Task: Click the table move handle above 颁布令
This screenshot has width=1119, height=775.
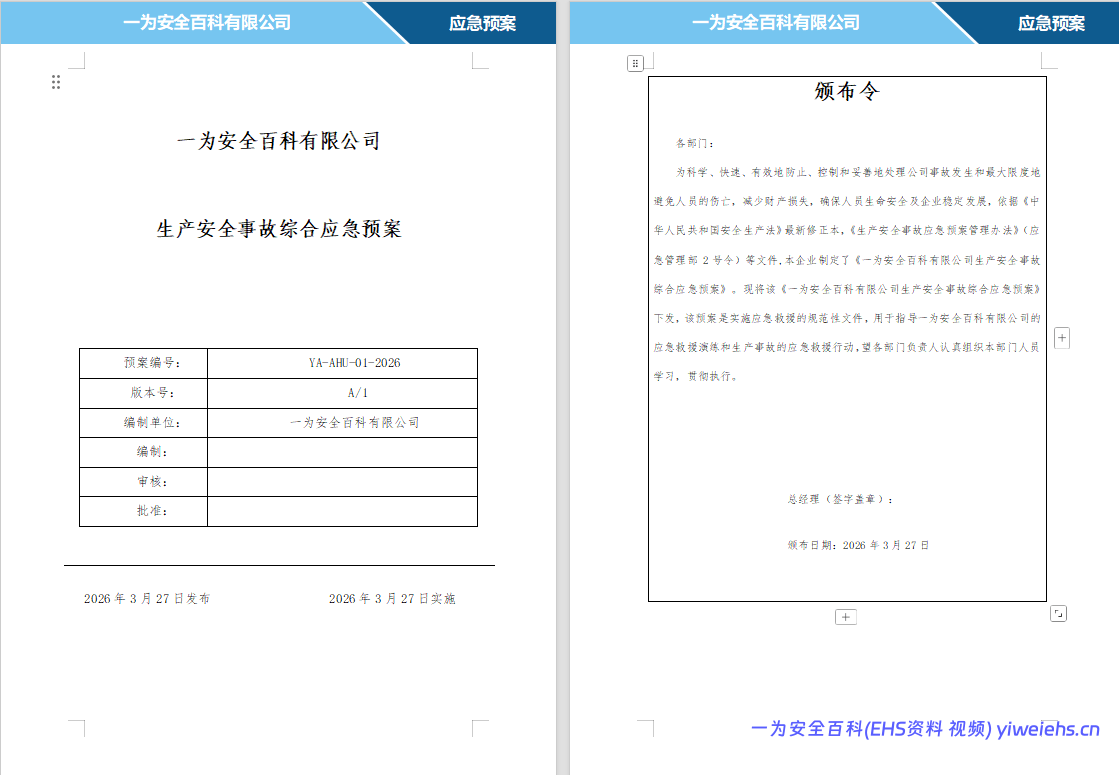Action: tap(635, 63)
